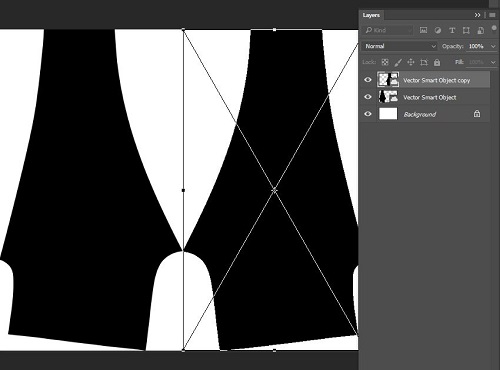The width and height of the screenshot is (500, 370).
Task: Click the Vector Smart Object layer thumbnail
Action: (388, 97)
